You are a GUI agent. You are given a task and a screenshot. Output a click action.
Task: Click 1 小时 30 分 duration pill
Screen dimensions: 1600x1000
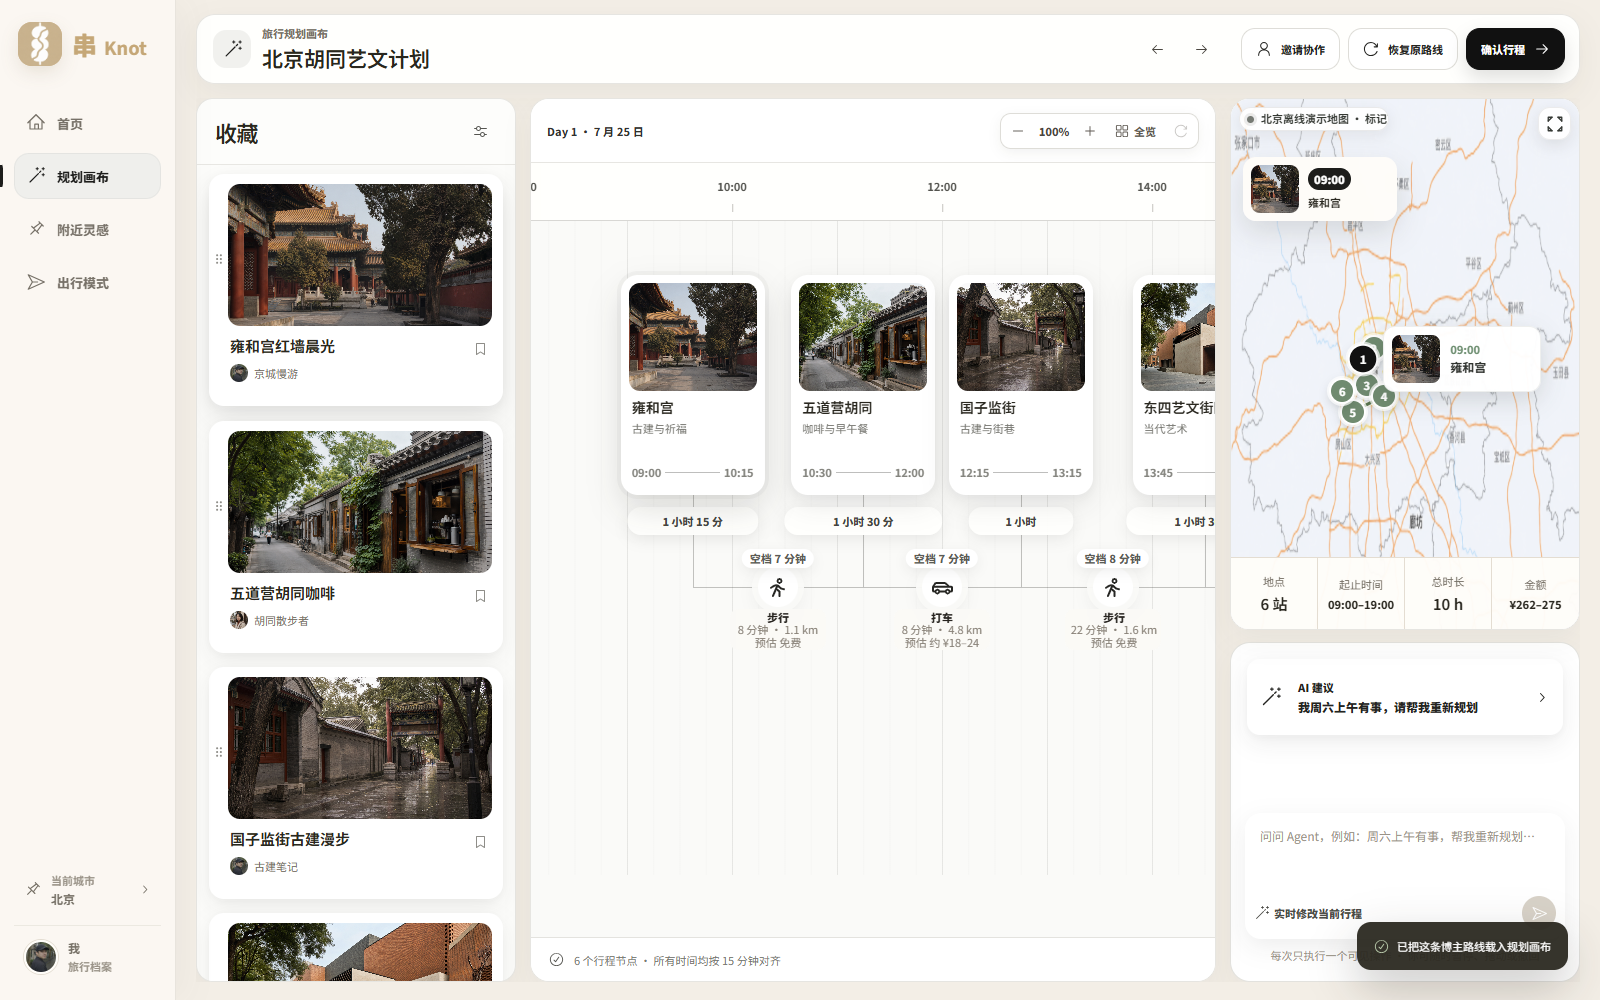863,522
